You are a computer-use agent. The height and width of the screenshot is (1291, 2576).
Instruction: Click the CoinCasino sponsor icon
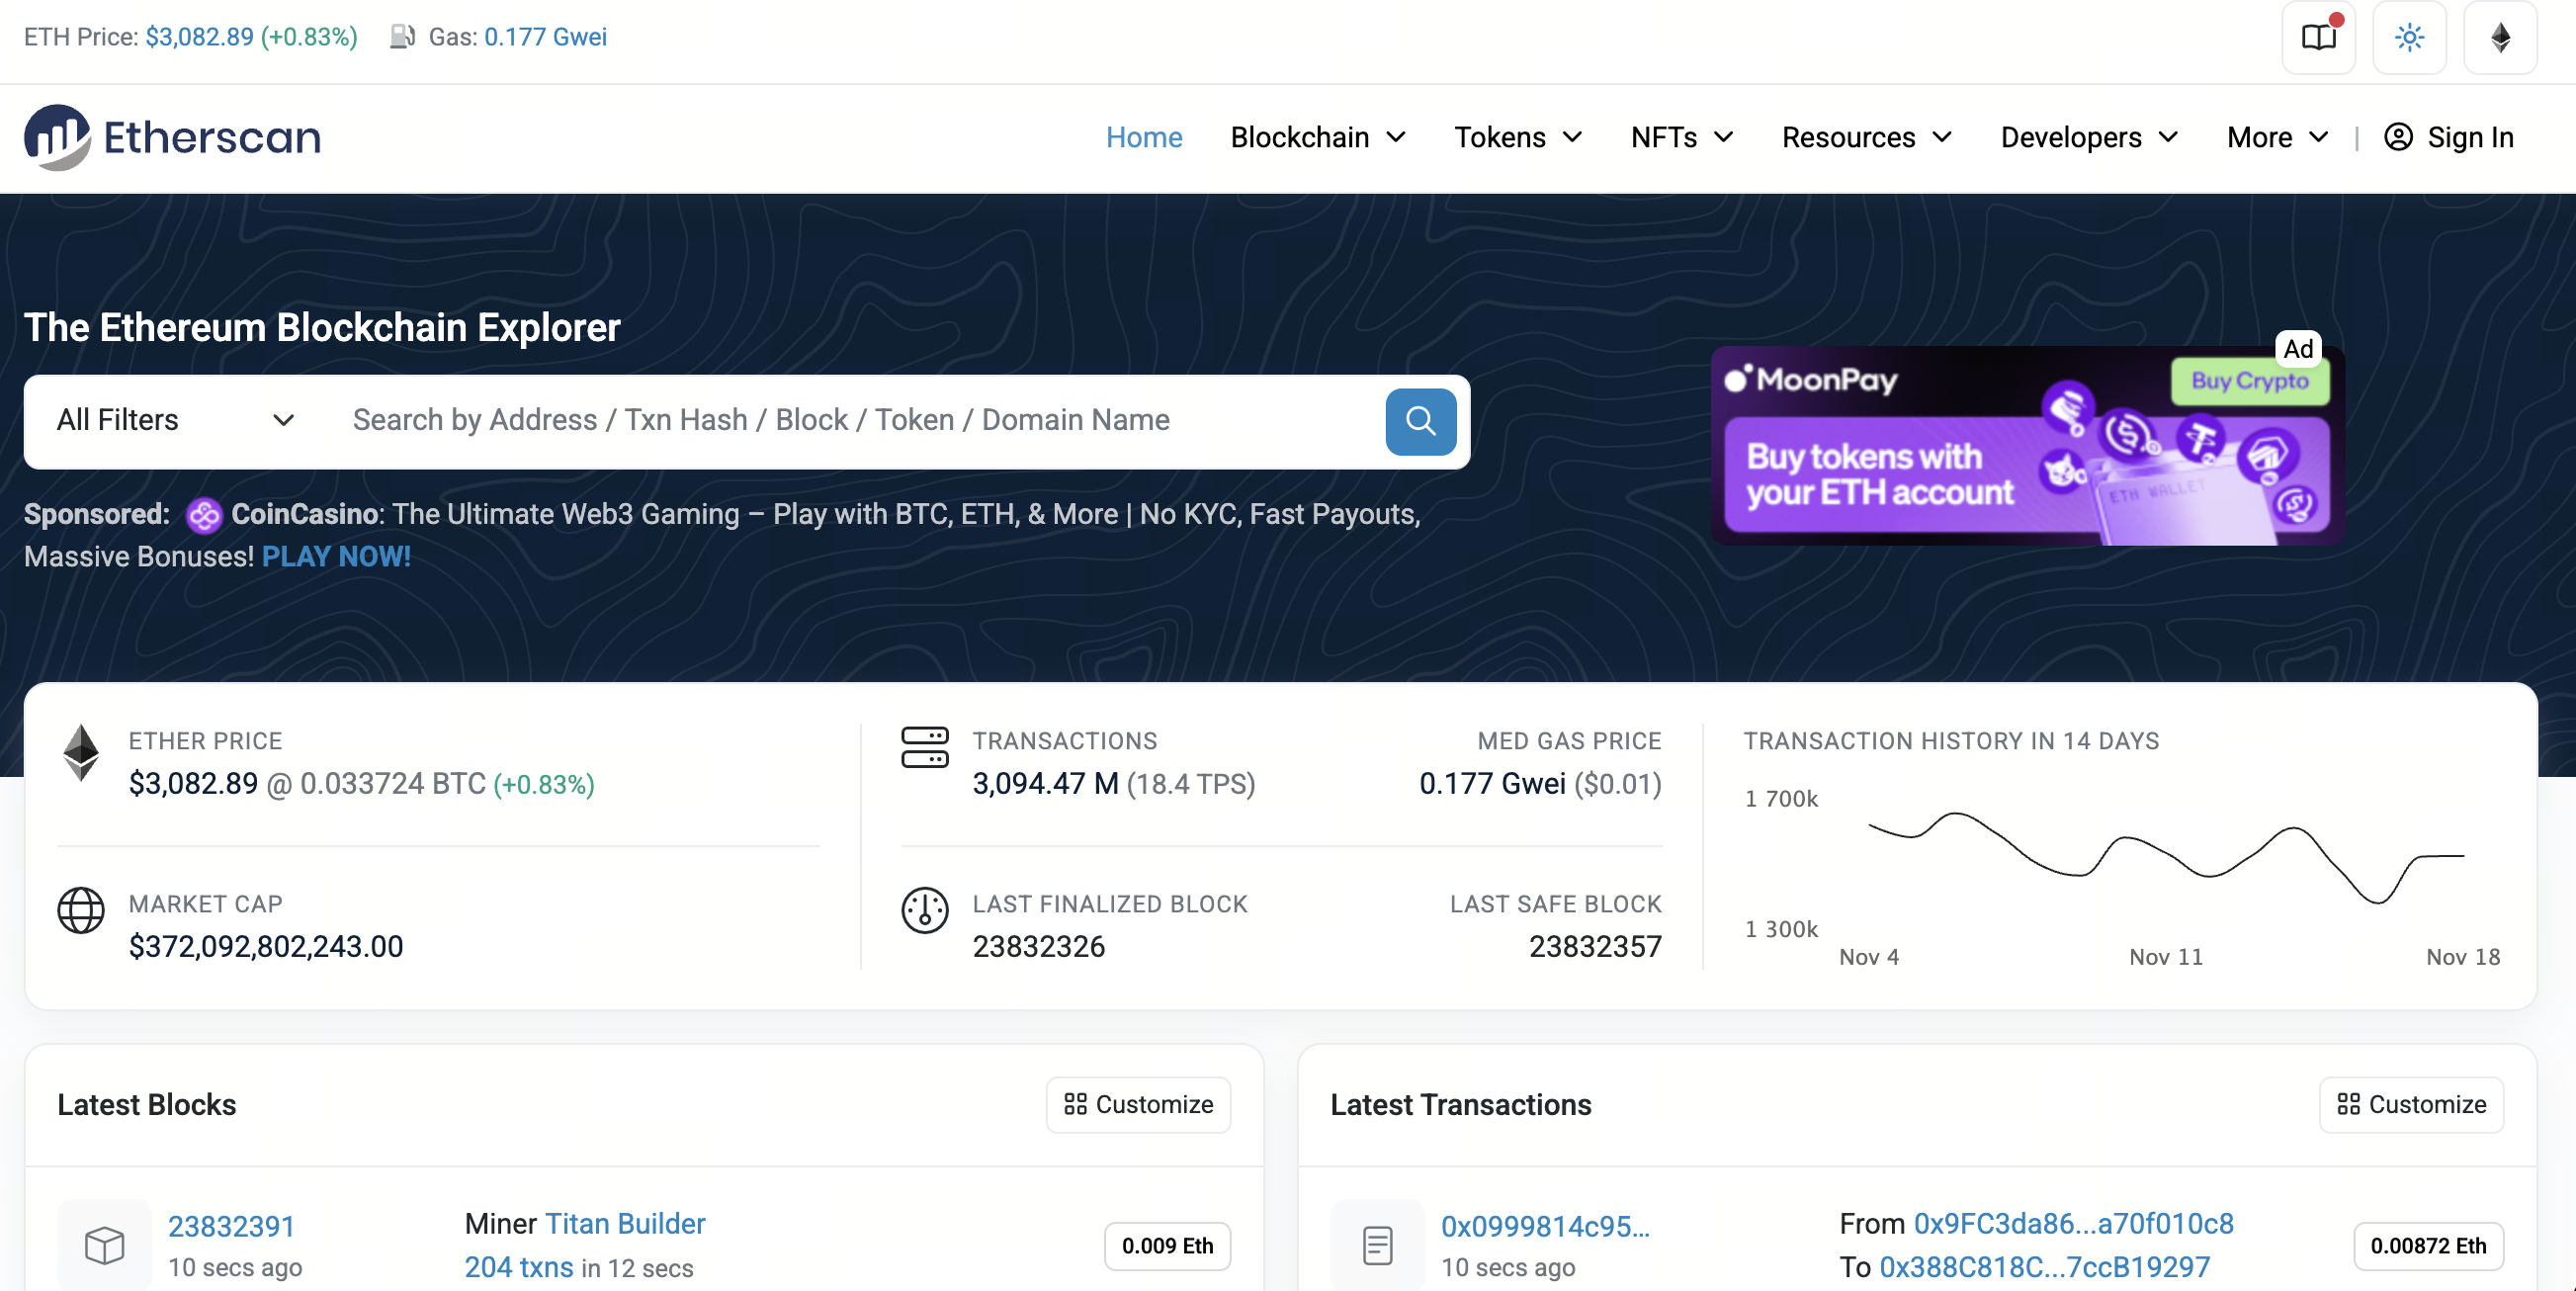coord(204,515)
